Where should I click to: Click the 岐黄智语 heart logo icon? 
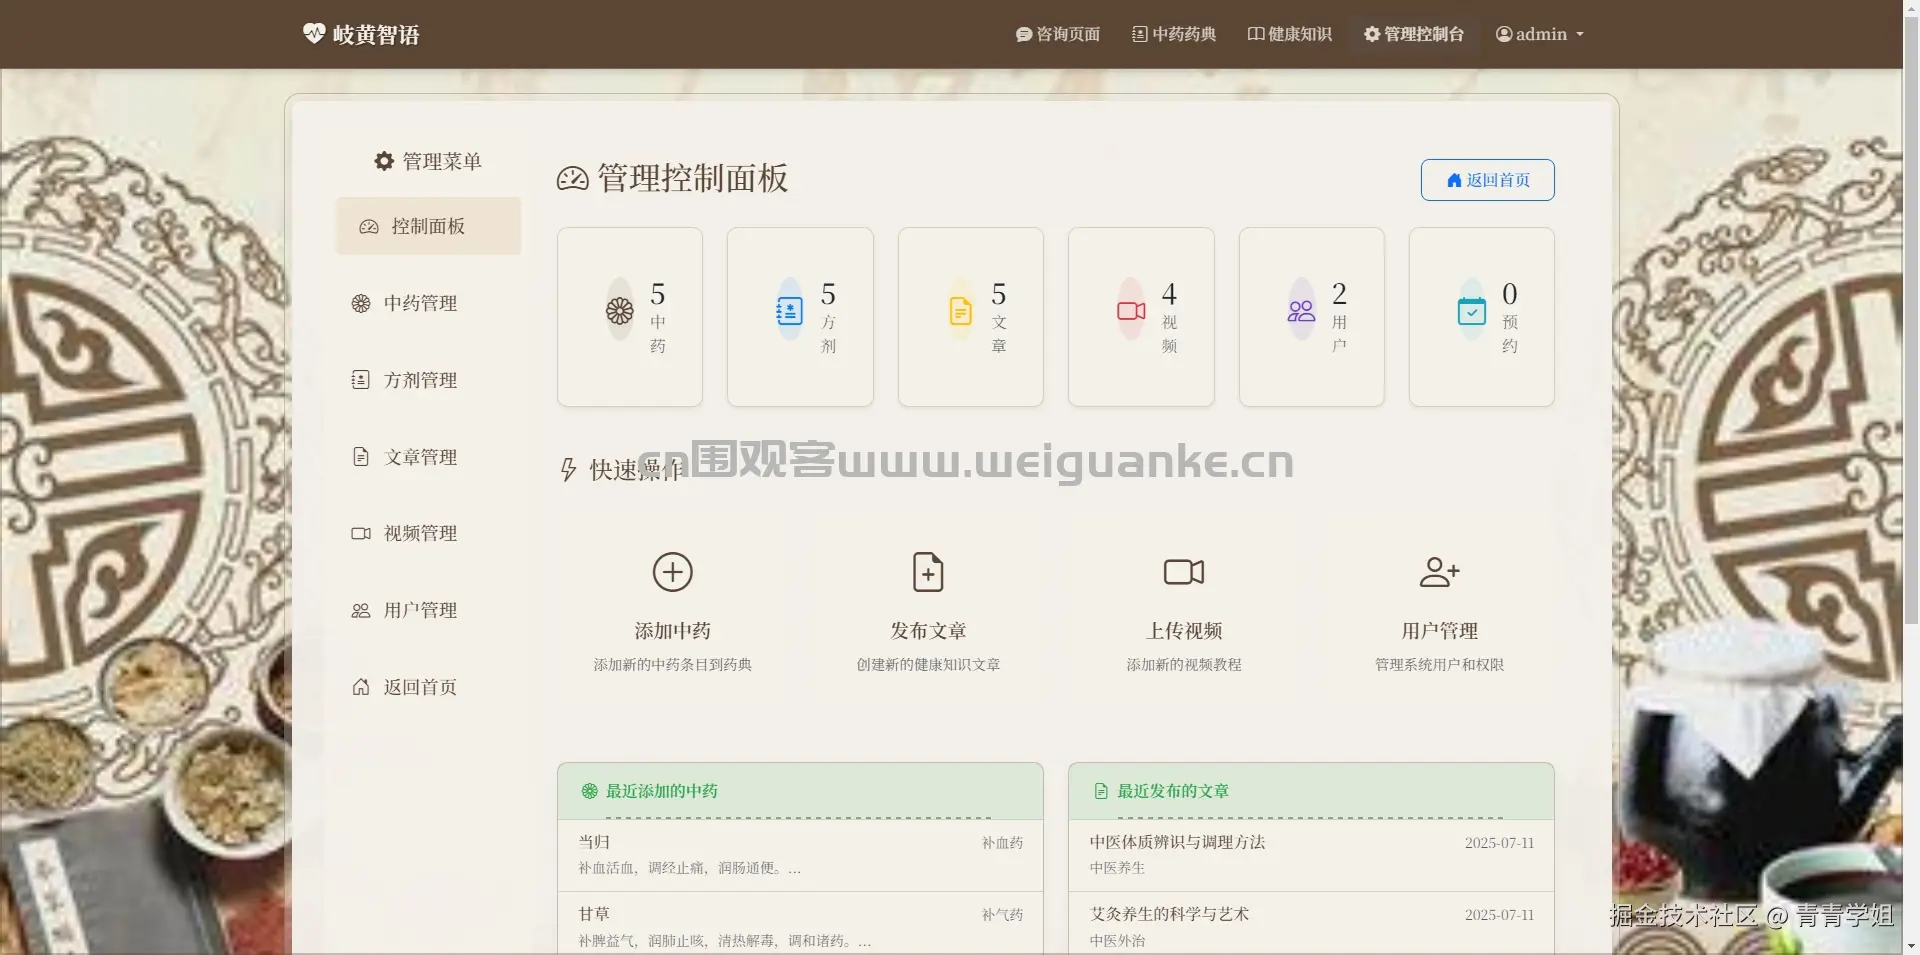[x=314, y=34]
